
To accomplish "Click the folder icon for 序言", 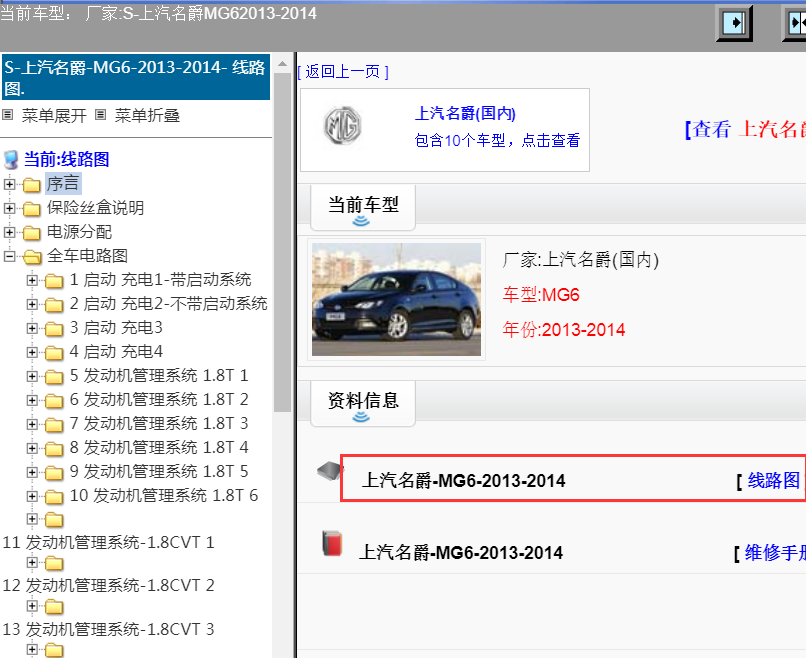I will click(x=31, y=184).
